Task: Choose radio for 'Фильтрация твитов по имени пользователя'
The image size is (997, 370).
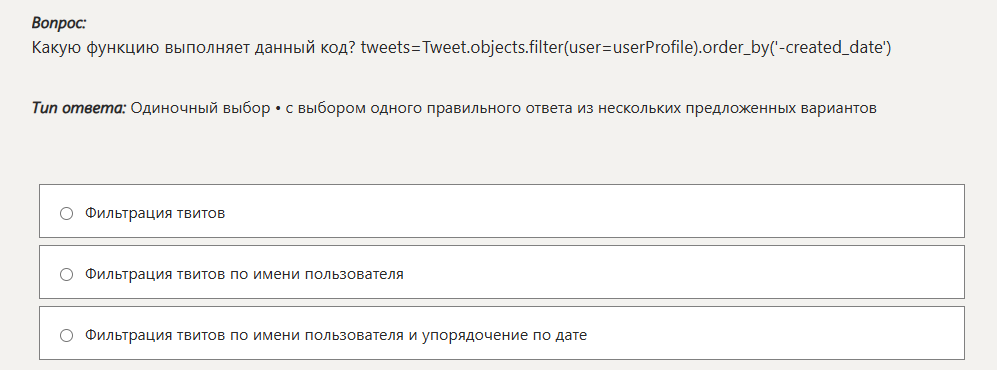Action: [66, 275]
